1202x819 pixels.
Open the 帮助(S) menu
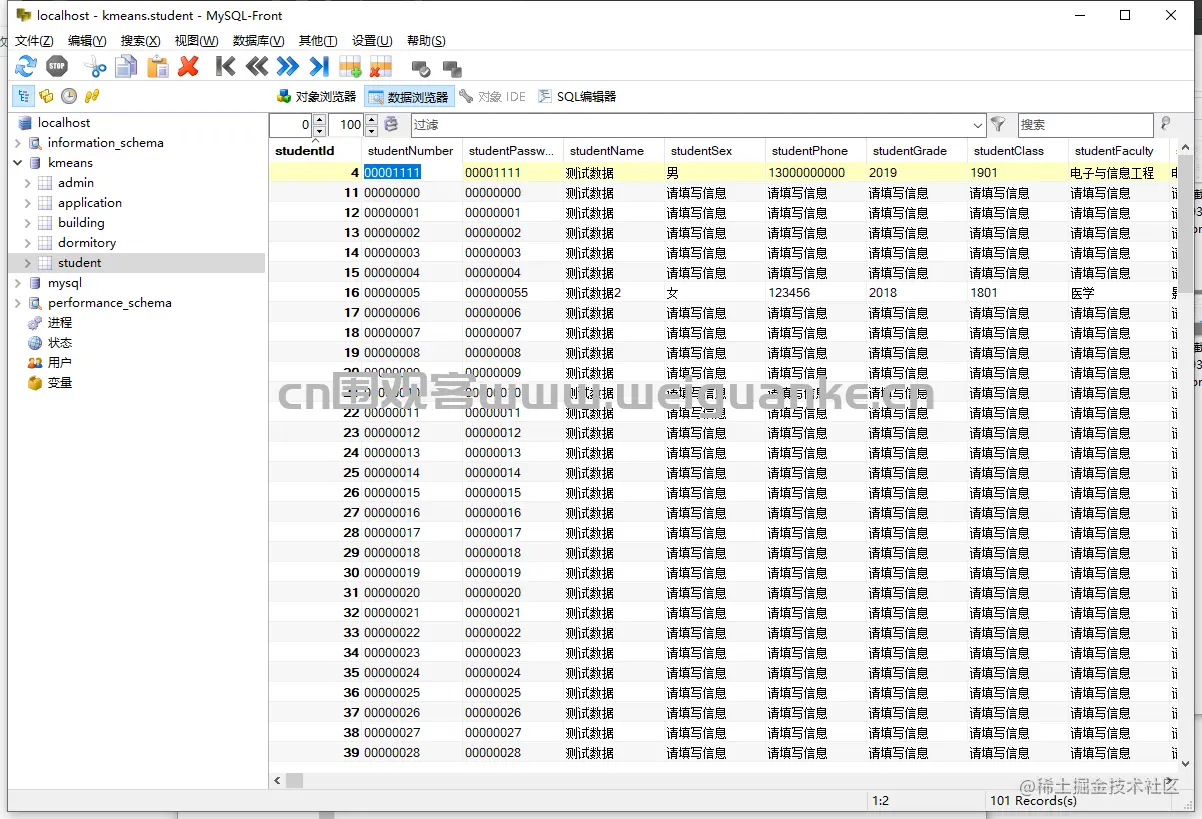[426, 41]
